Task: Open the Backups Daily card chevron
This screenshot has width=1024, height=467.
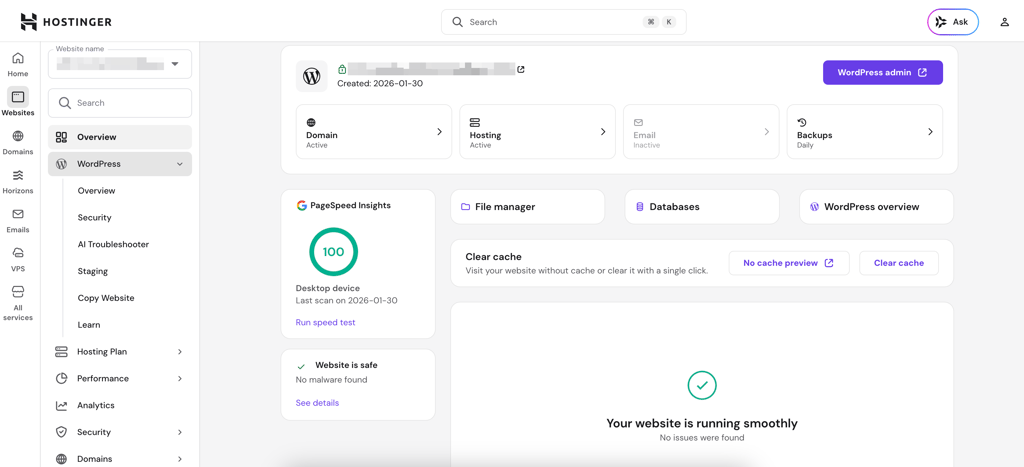Action: pos(930,131)
